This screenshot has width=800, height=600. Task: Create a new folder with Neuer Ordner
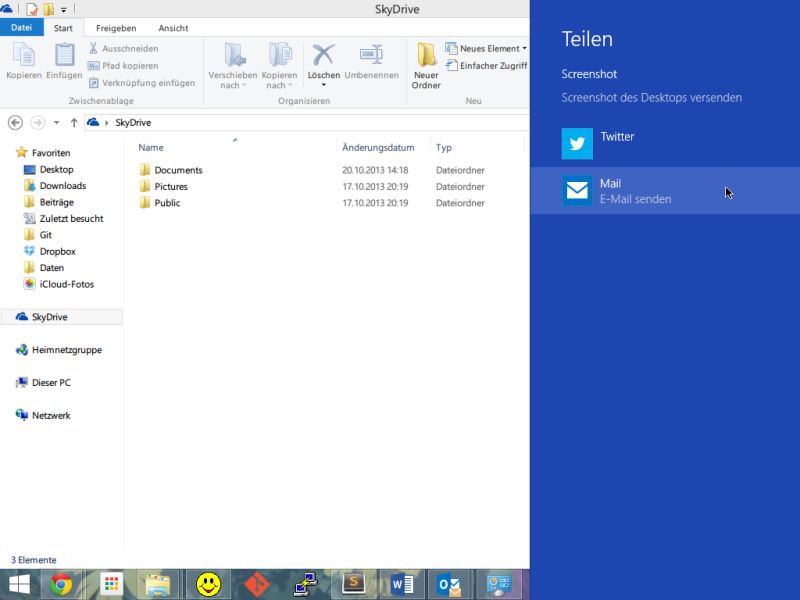[426, 66]
